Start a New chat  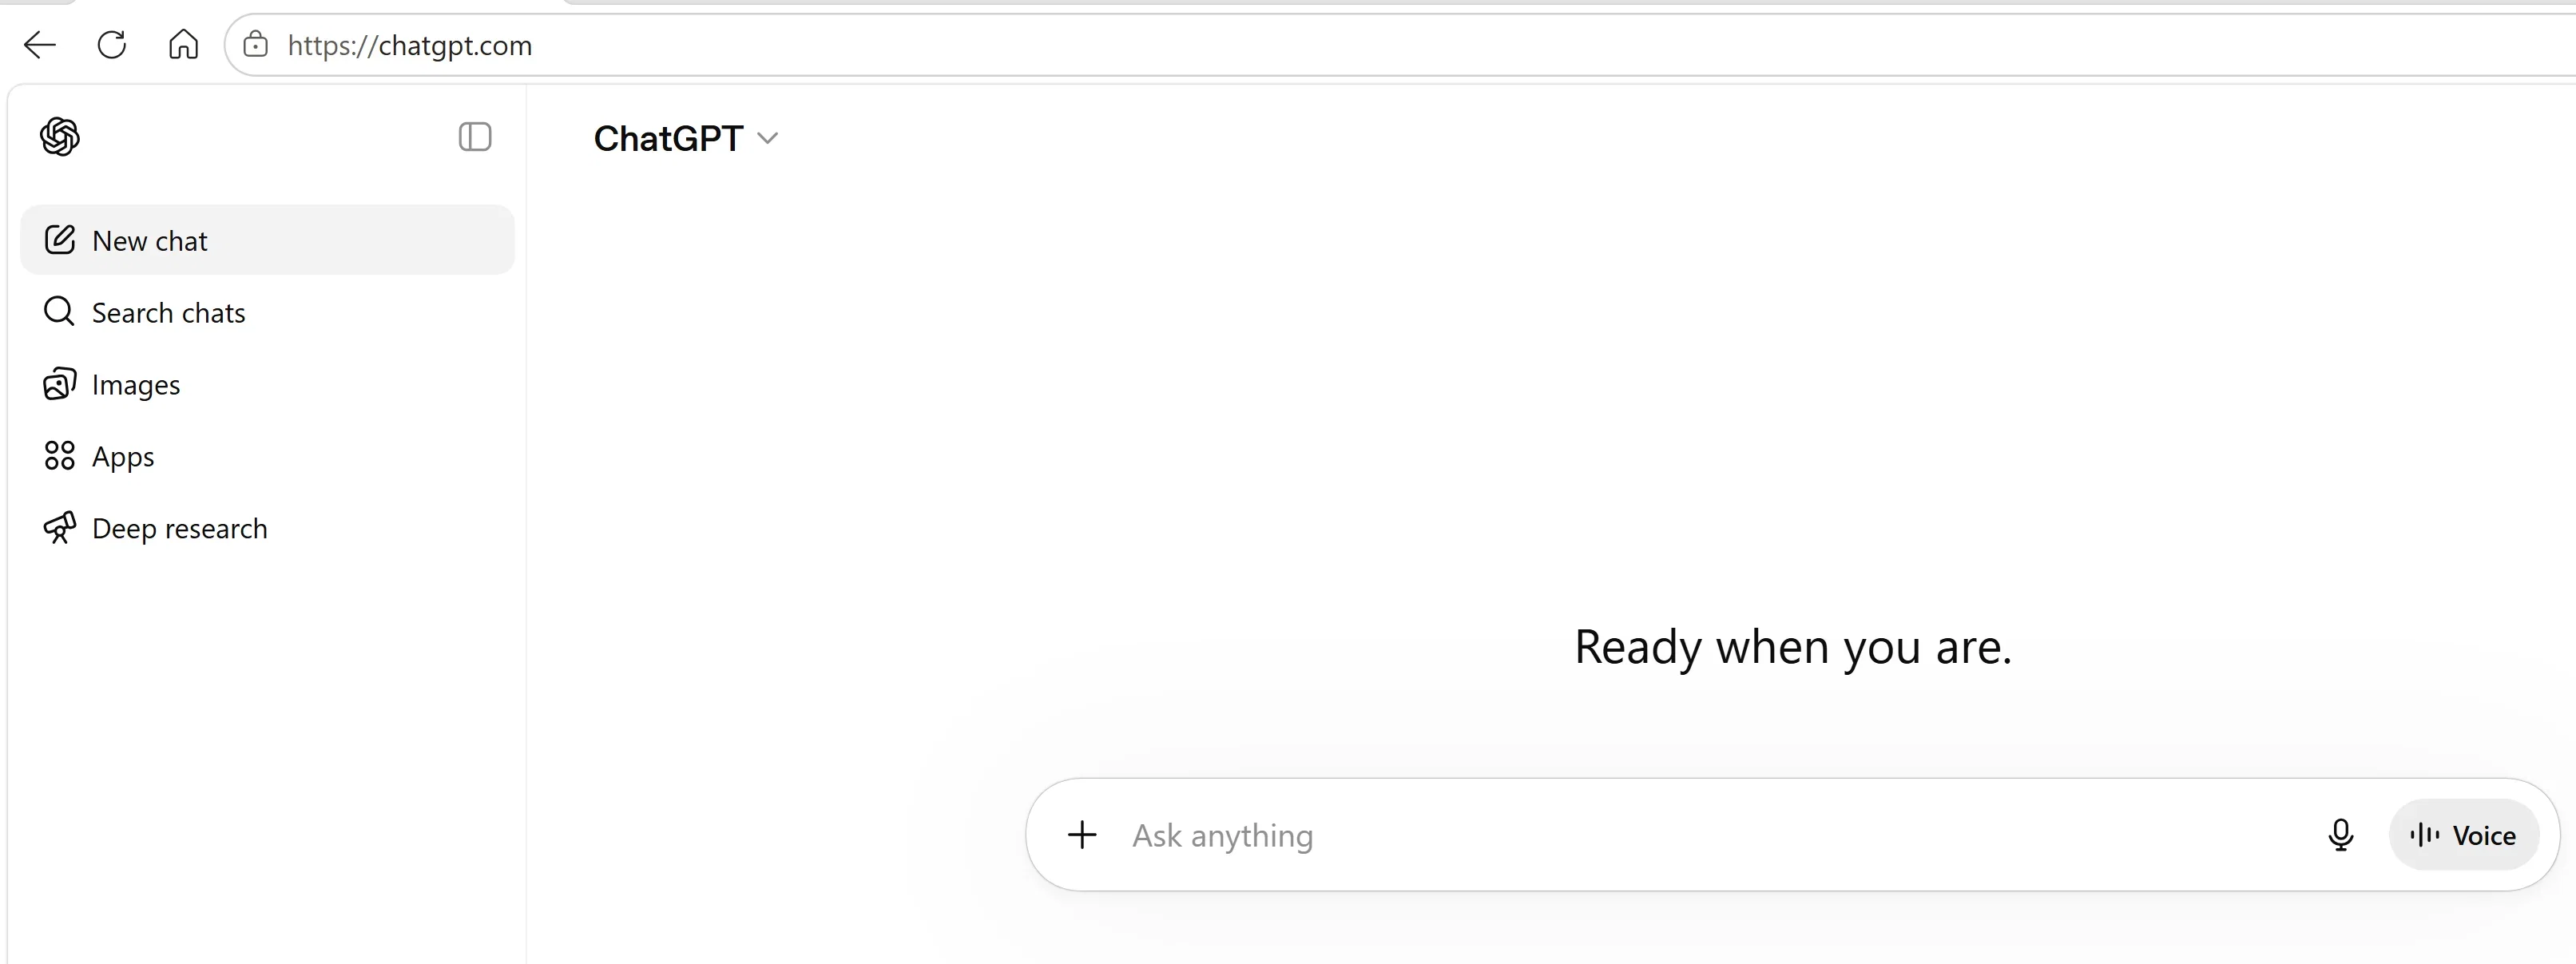point(267,240)
